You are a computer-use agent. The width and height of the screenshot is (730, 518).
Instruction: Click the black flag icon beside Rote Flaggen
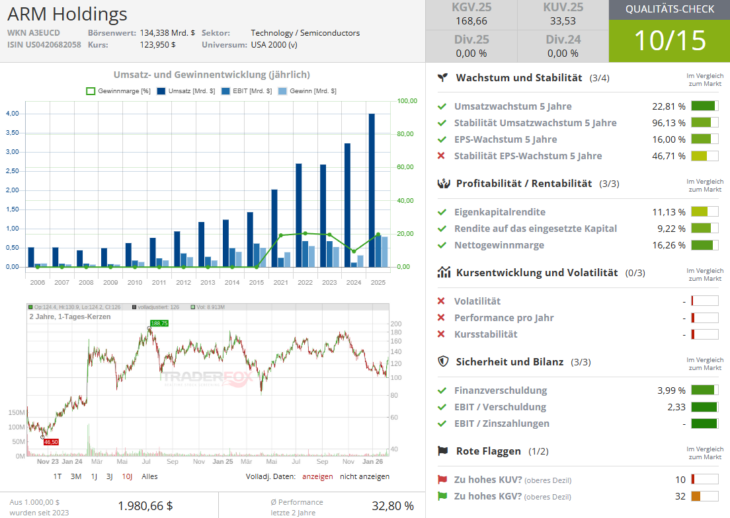[x=442, y=450]
